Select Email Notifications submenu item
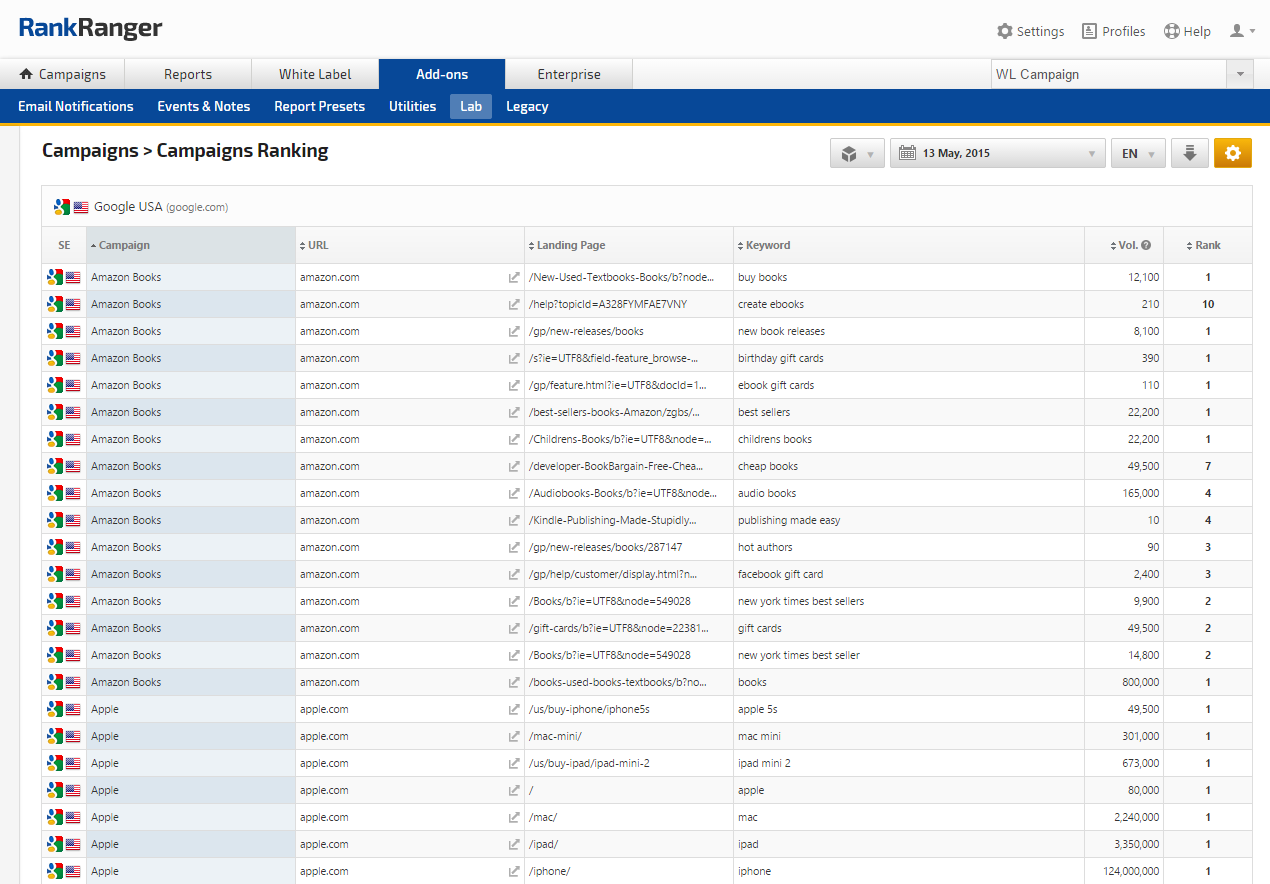This screenshot has width=1270, height=884. tap(76, 106)
